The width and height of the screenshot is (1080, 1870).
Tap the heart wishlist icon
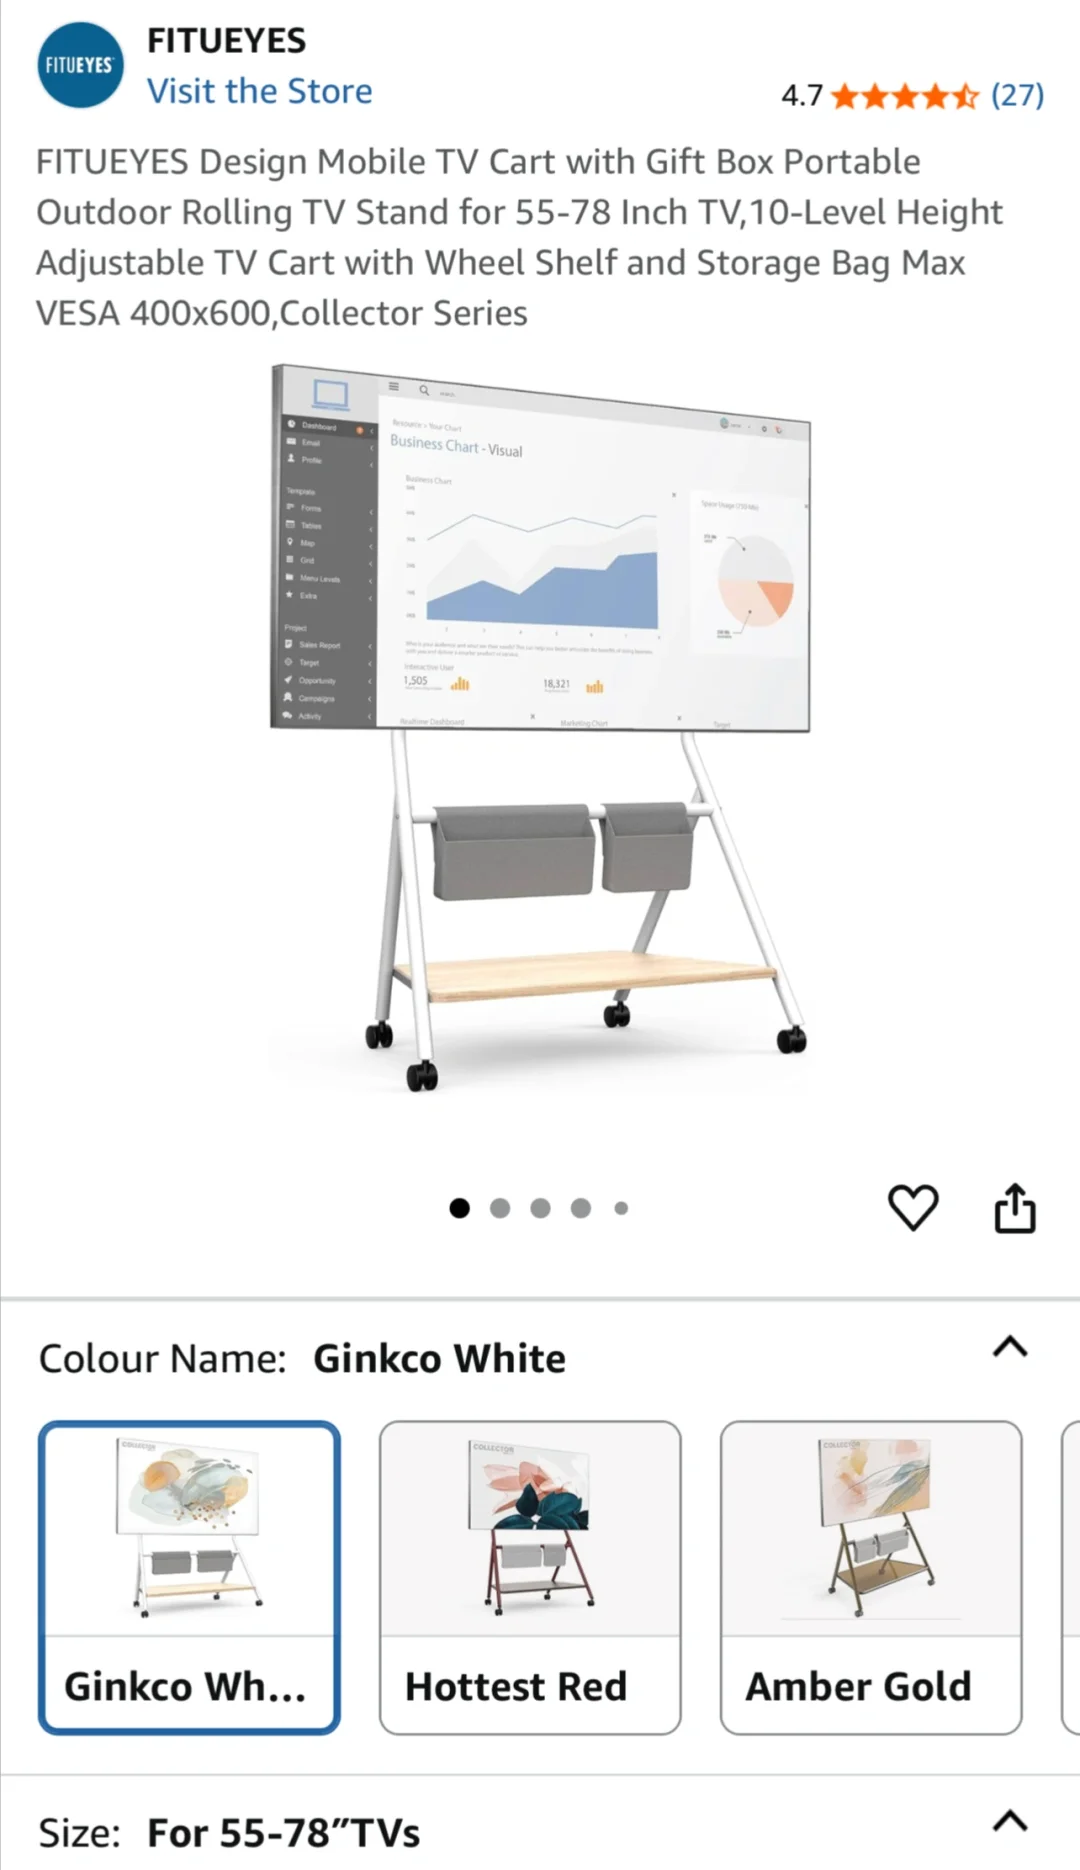point(913,1207)
